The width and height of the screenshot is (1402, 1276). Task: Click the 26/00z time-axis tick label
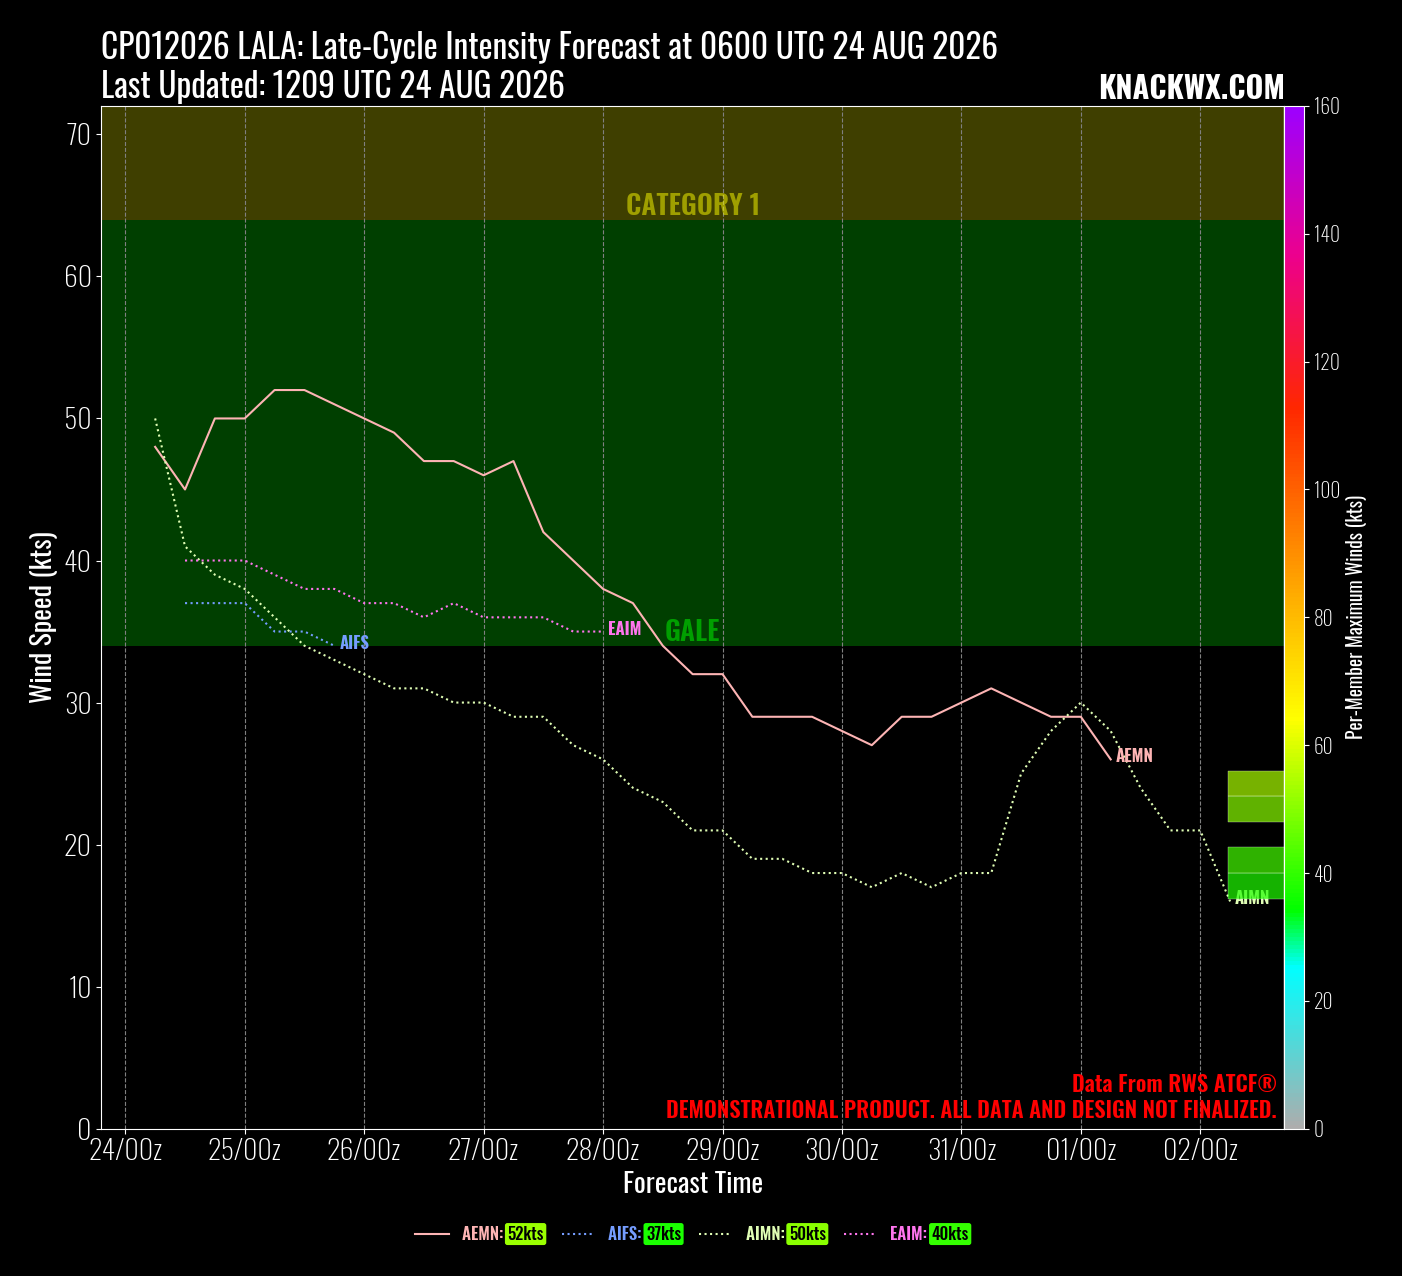(x=364, y=1150)
